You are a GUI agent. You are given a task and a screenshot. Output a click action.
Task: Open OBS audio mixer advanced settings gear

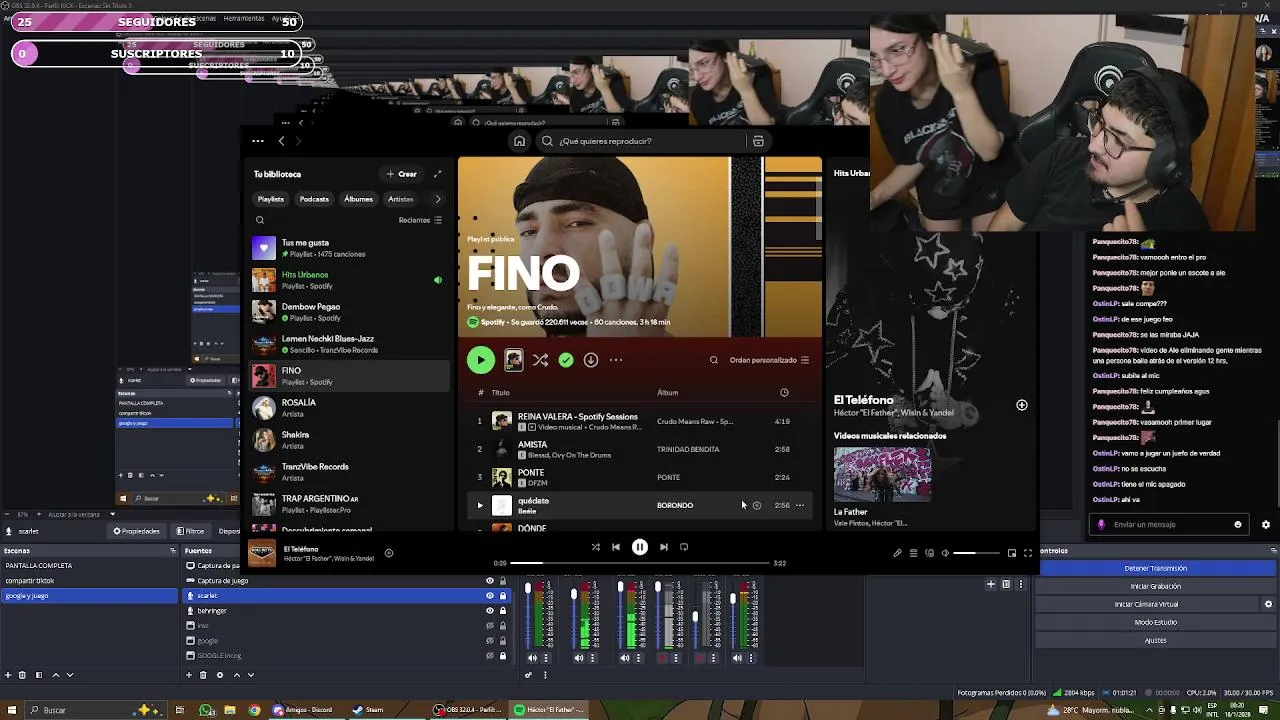point(529,675)
